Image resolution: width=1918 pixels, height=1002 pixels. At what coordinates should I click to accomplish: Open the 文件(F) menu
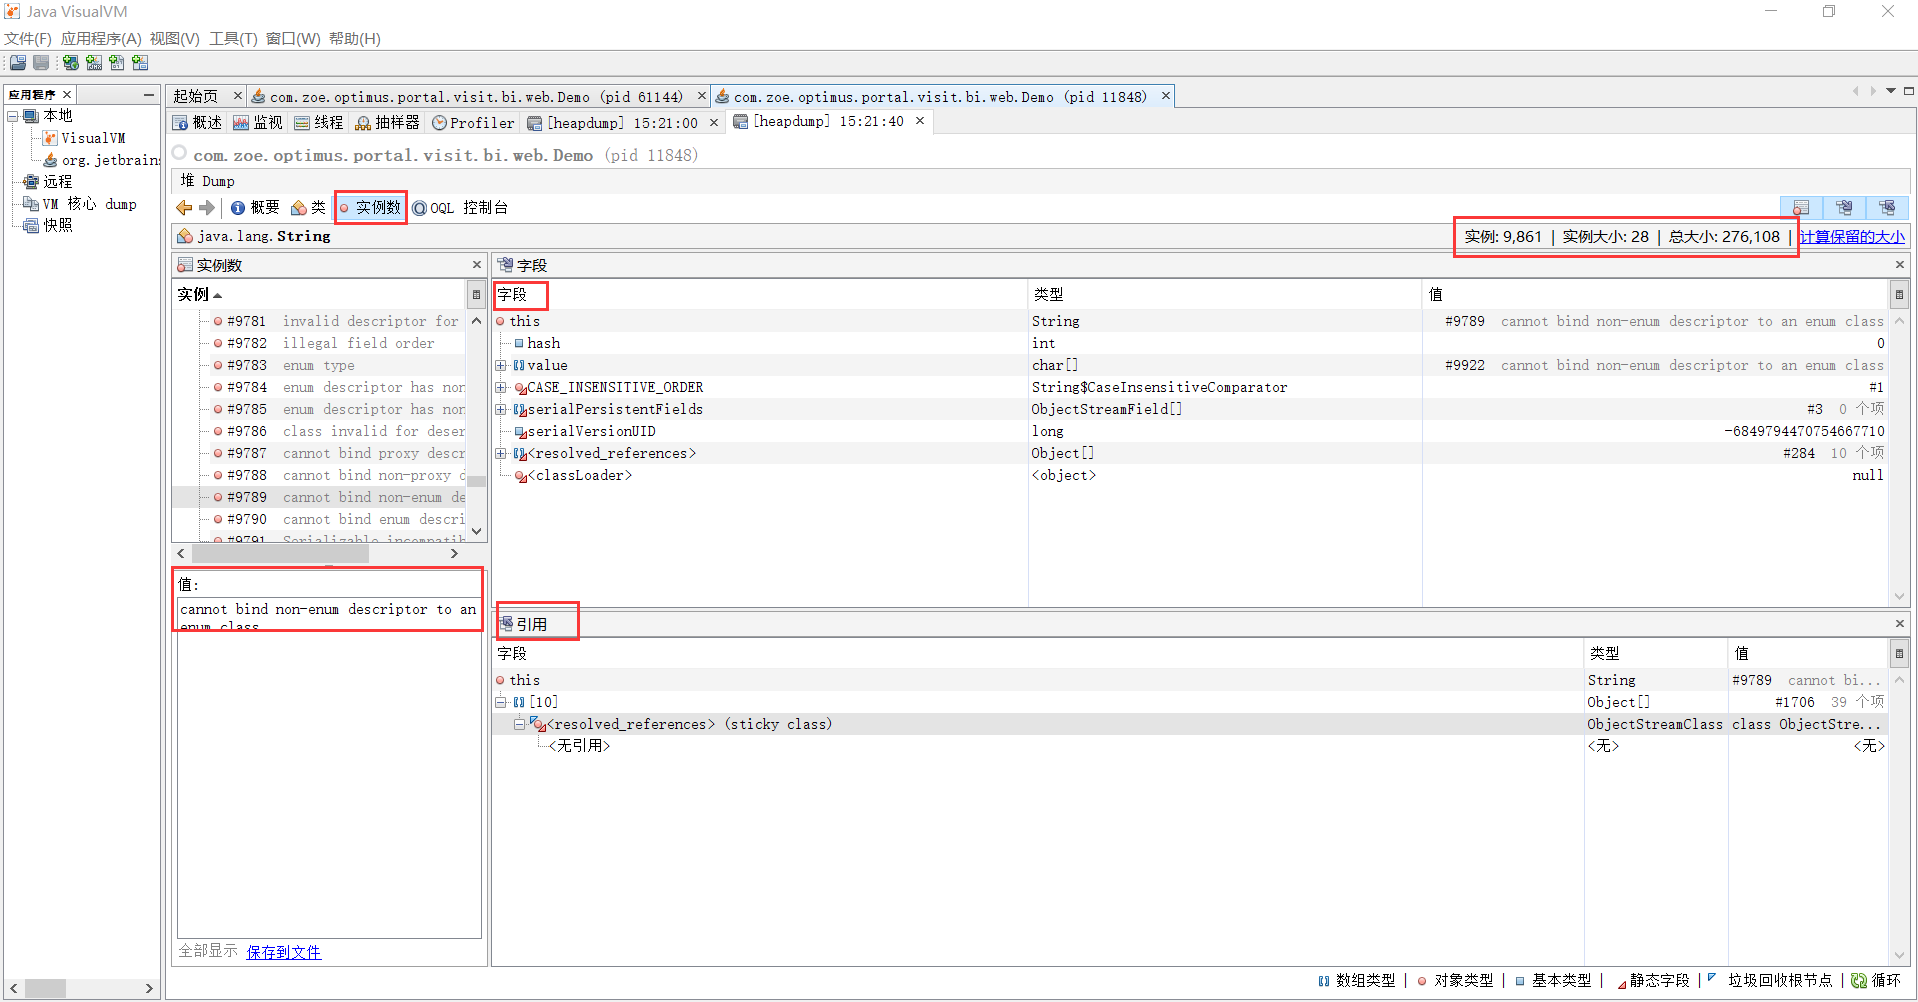point(28,39)
